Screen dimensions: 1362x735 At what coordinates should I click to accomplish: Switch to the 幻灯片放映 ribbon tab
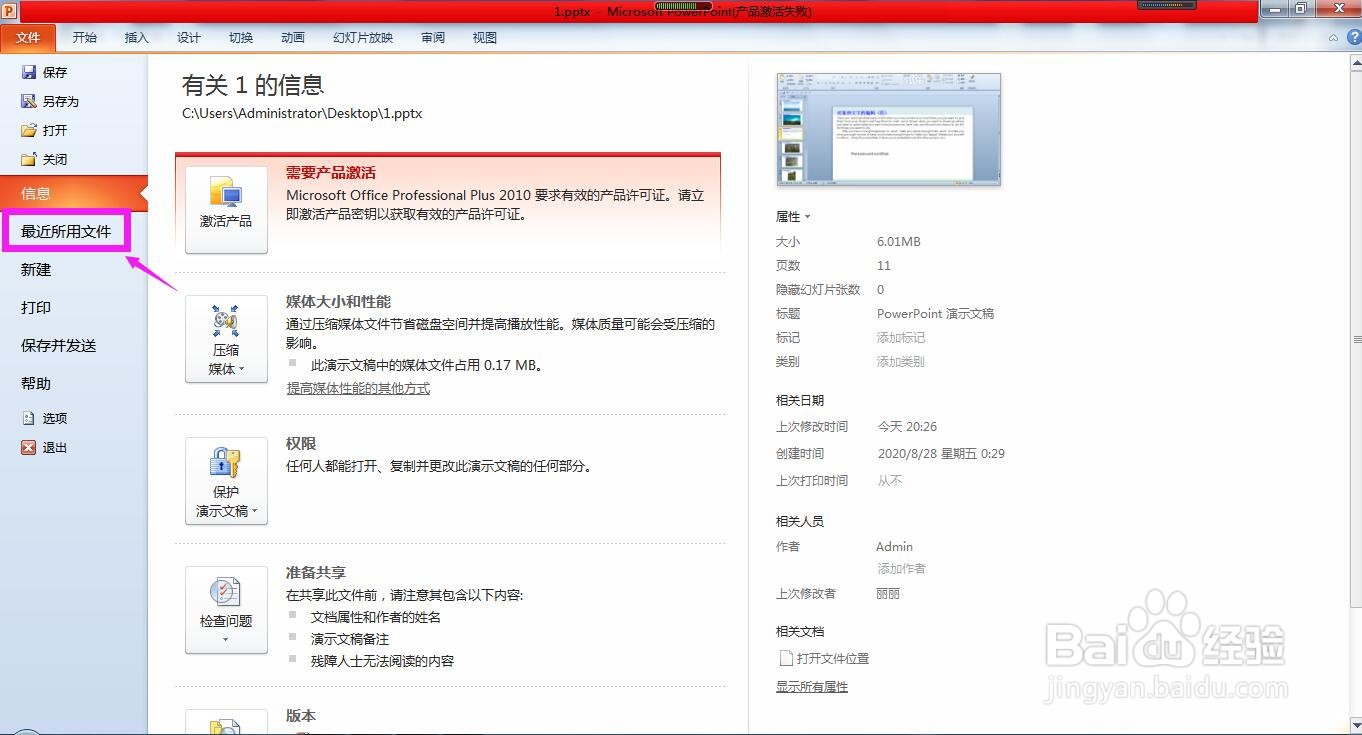363,38
